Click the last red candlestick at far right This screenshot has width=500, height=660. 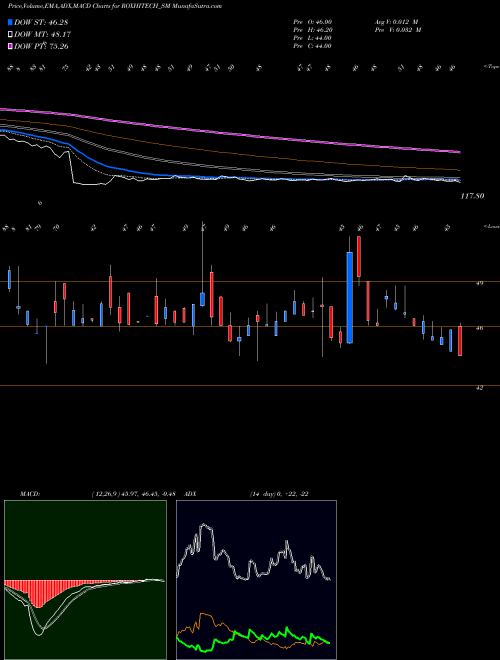click(460, 341)
